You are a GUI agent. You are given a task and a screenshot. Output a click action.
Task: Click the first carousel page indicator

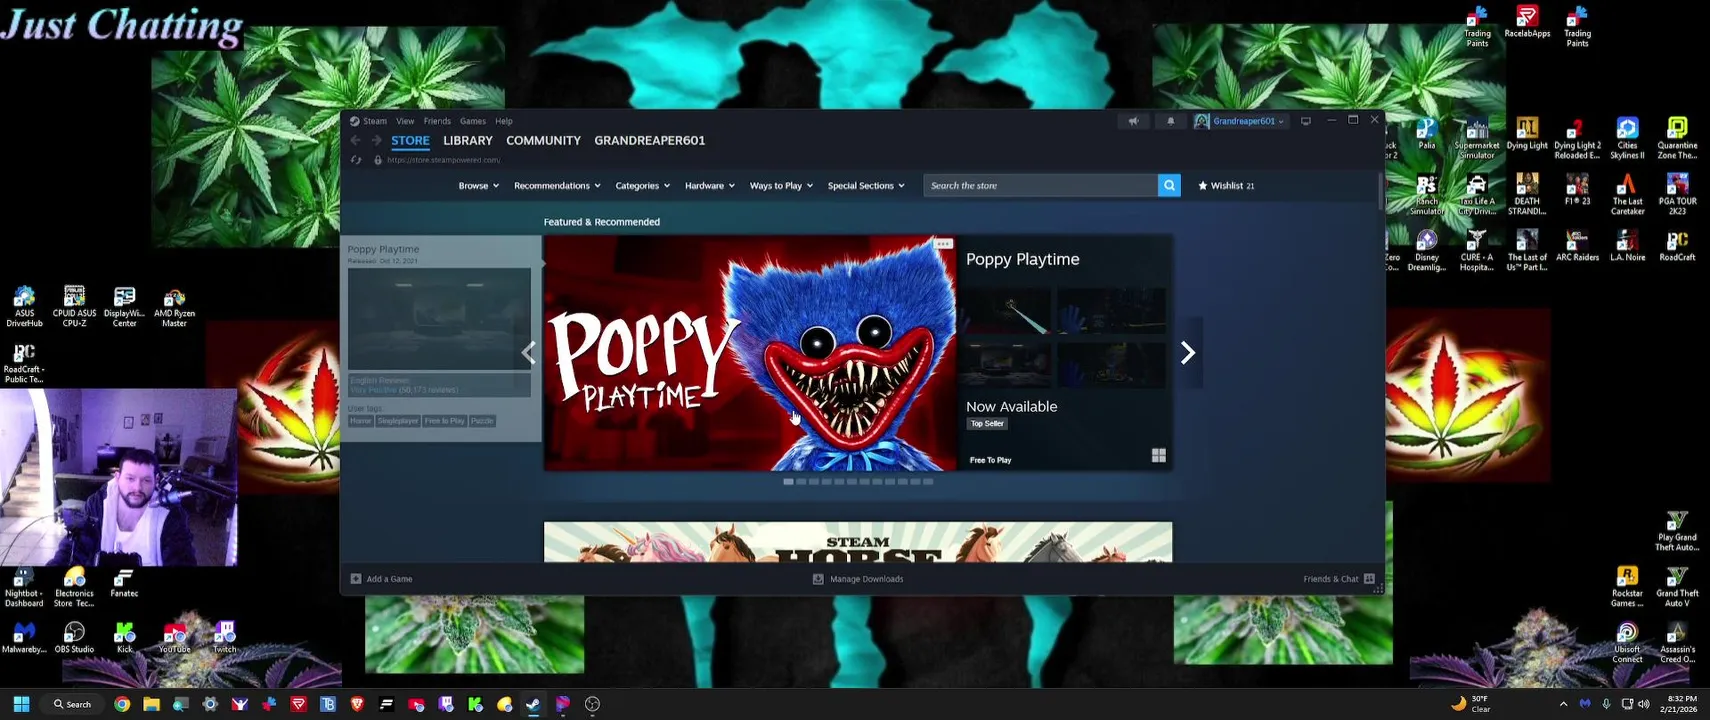pyautogui.click(x=788, y=482)
